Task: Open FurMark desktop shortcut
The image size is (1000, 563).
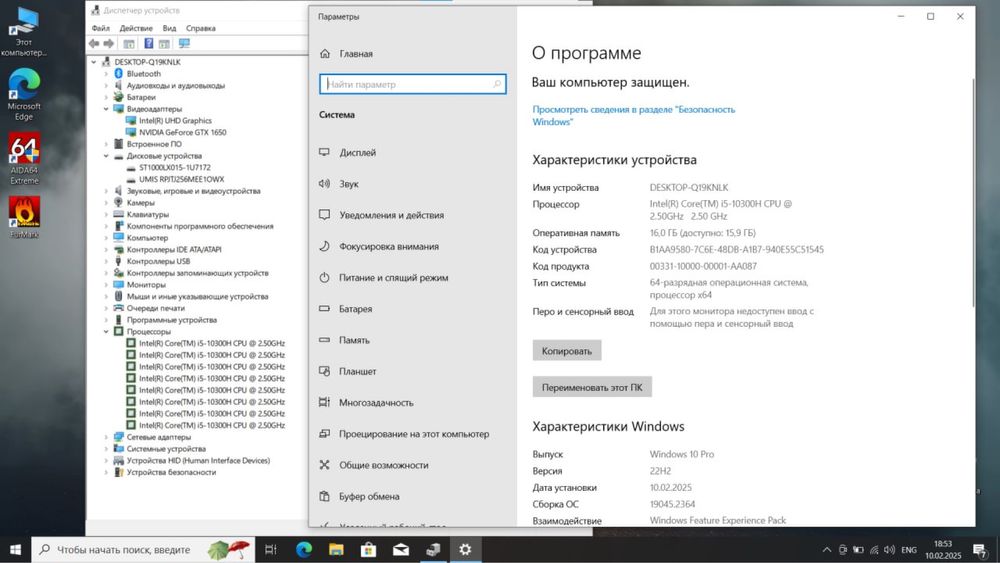Action: pos(24,217)
